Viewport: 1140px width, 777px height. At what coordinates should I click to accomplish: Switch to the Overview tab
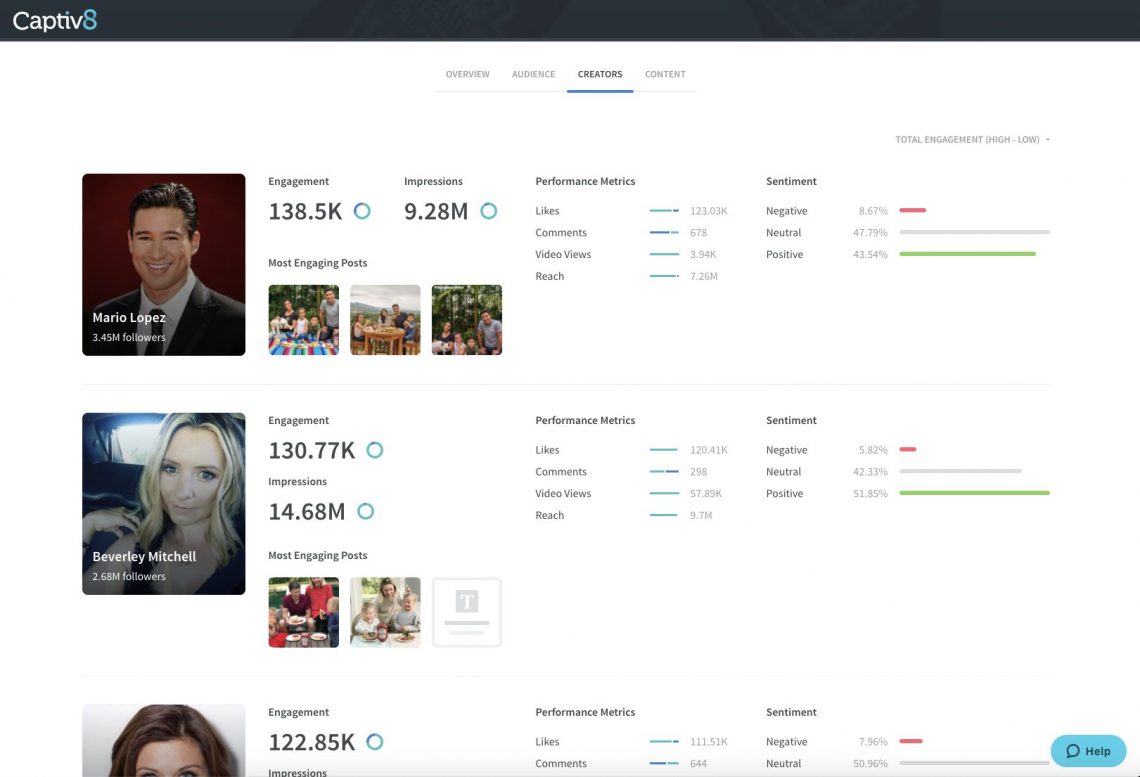(466, 74)
